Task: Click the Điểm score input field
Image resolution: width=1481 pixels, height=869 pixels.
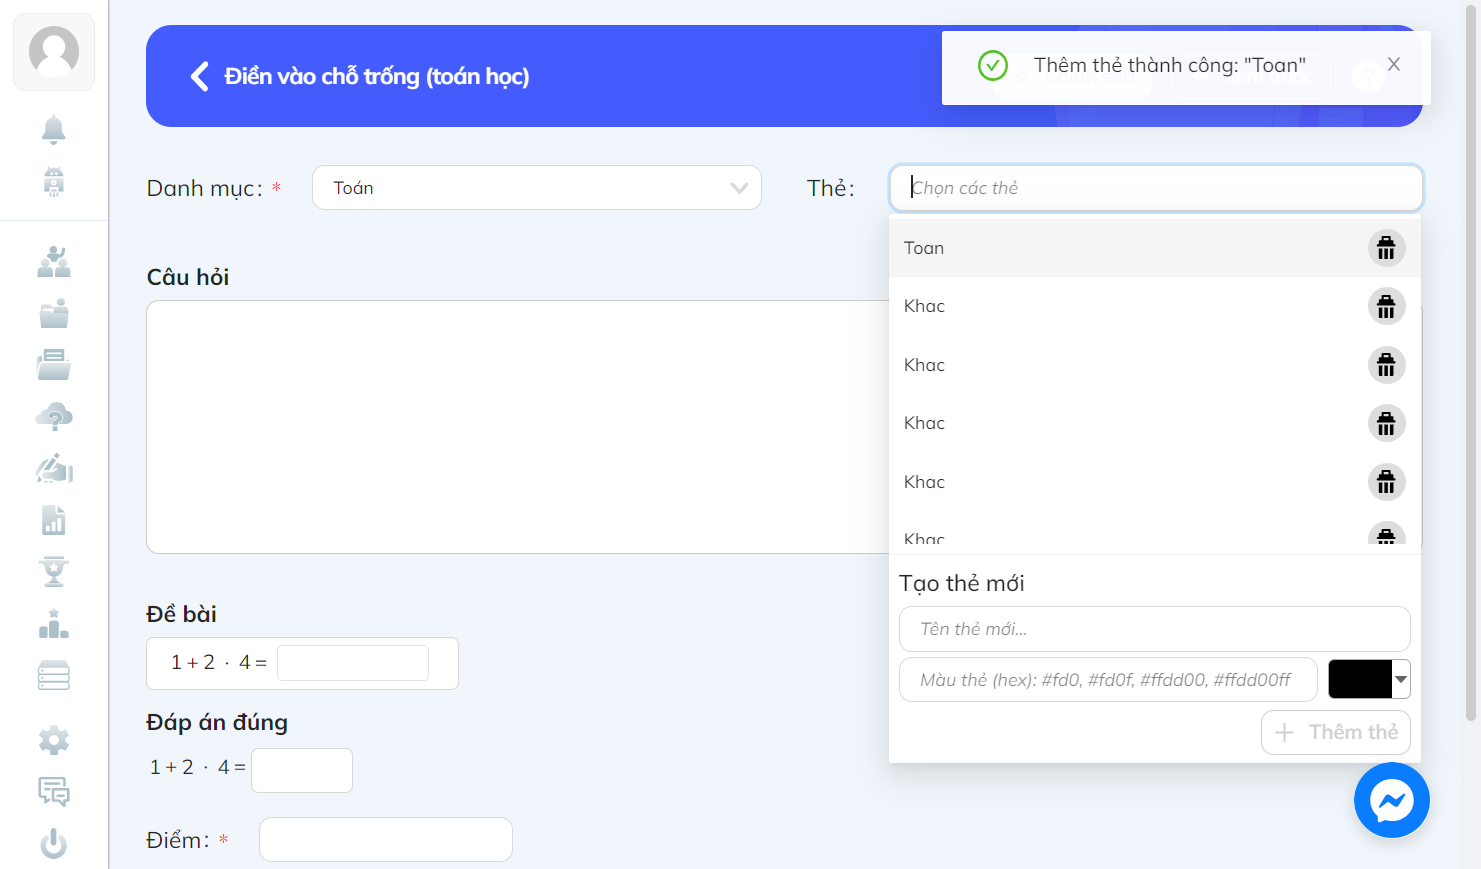Action: (386, 840)
